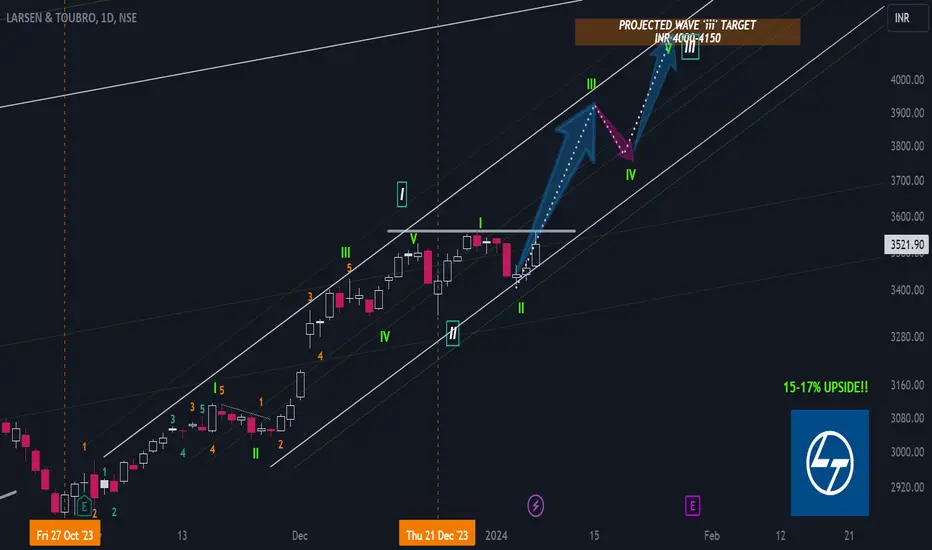Select the '15-17% UPSIDE!!' text annotation
Screen dimensions: 932x550
(826, 388)
